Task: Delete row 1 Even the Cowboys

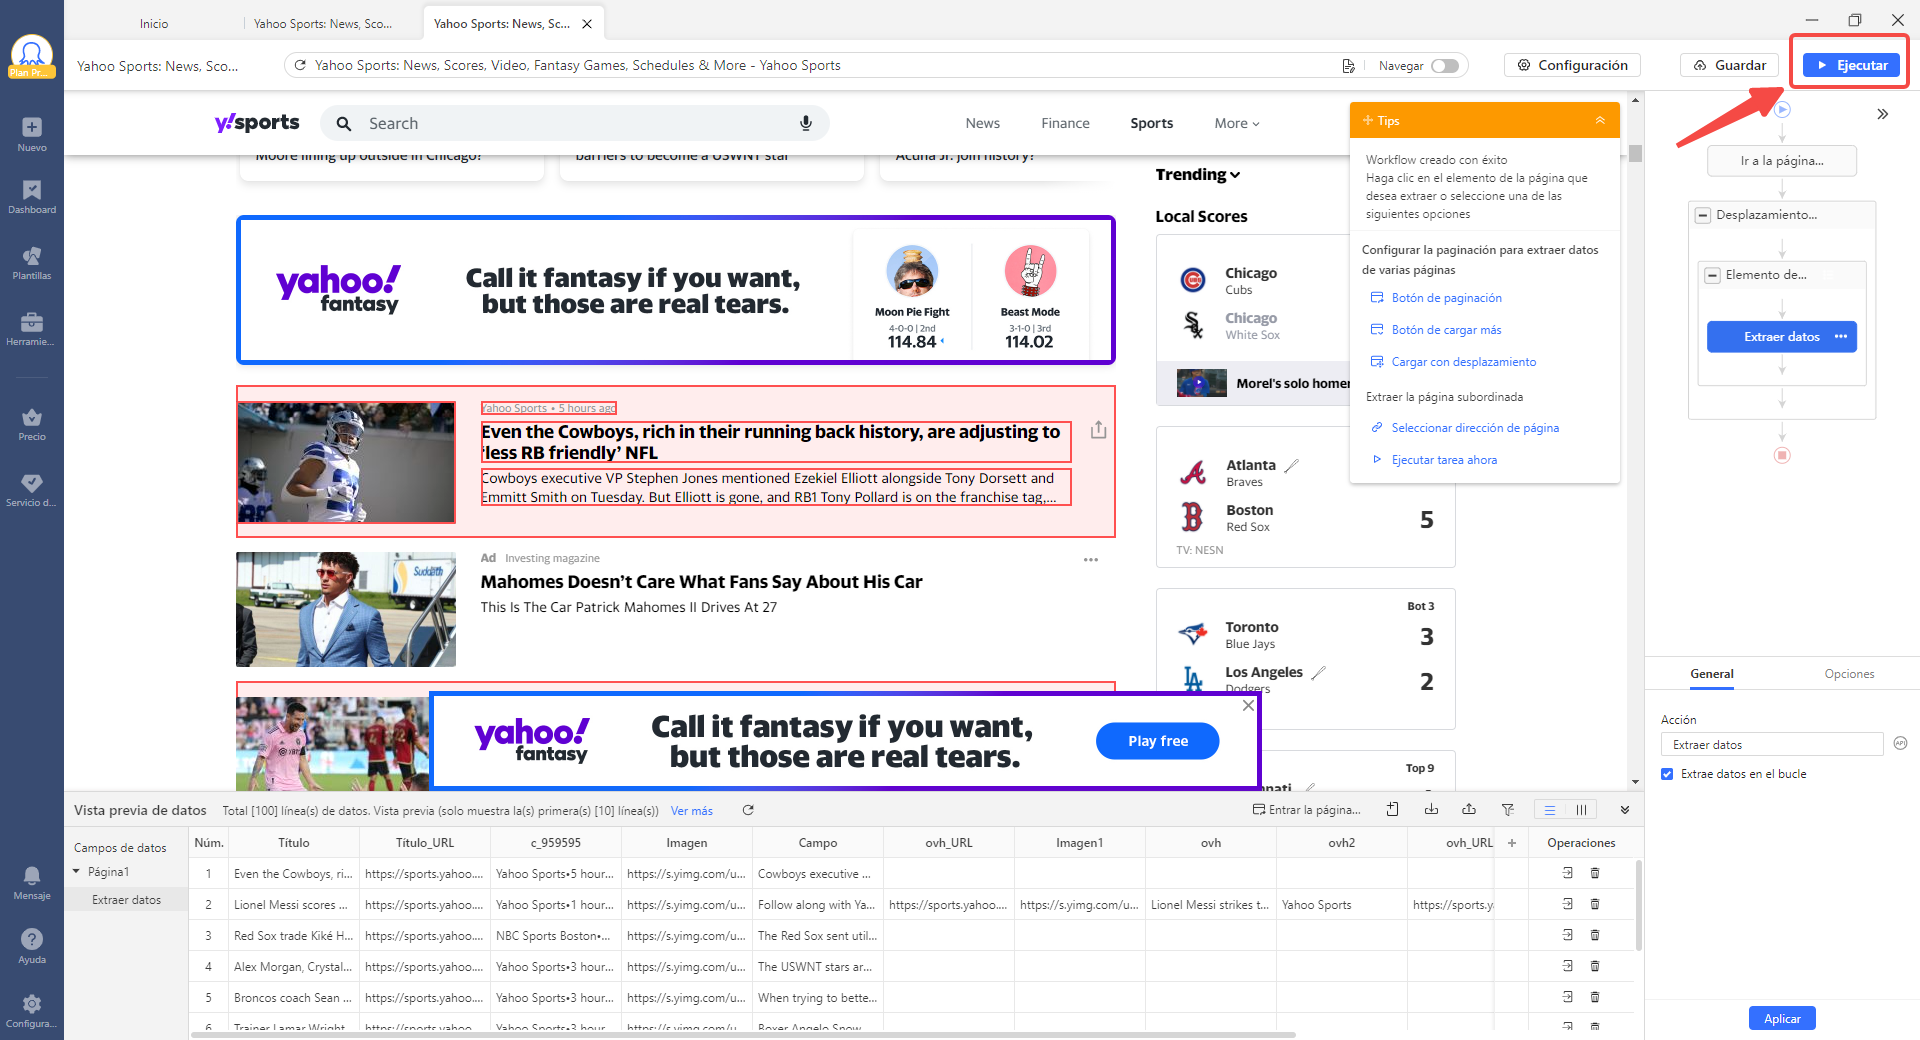Action: (x=1595, y=873)
